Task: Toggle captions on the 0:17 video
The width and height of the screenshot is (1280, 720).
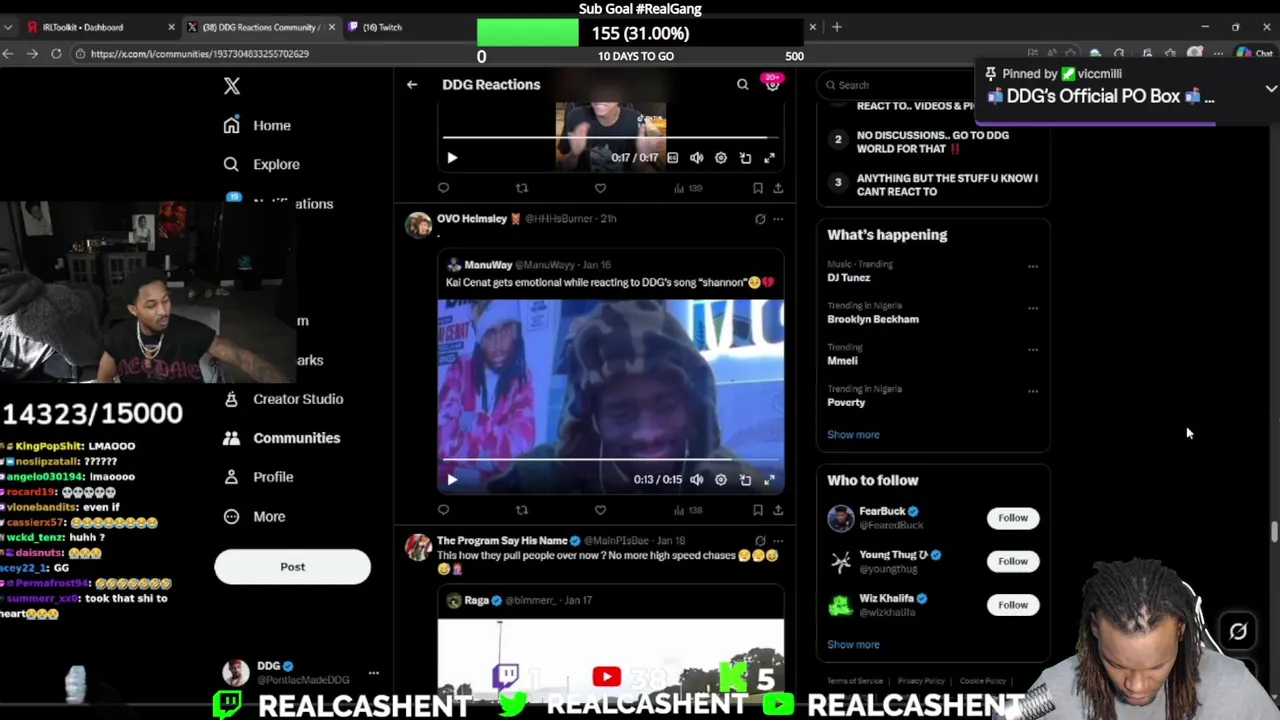Action: tap(672, 158)
